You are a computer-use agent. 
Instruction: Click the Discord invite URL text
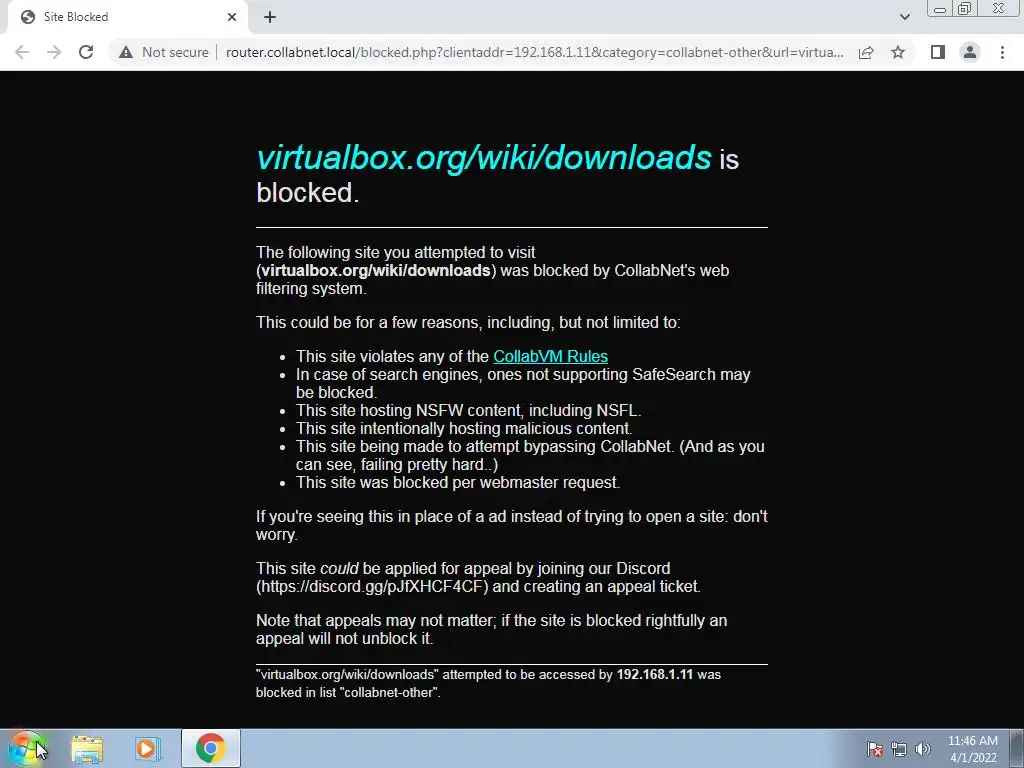(x=372, y=586)
